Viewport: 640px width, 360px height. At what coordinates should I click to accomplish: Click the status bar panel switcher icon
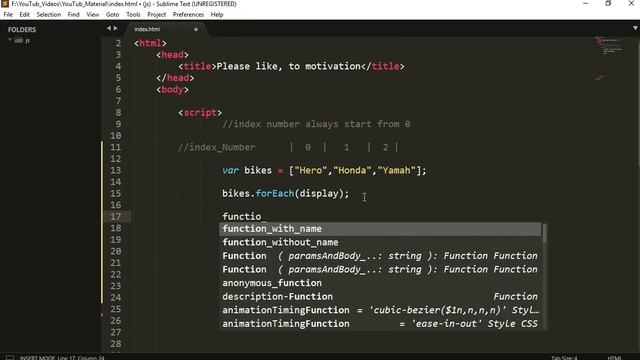pos(10,358)
